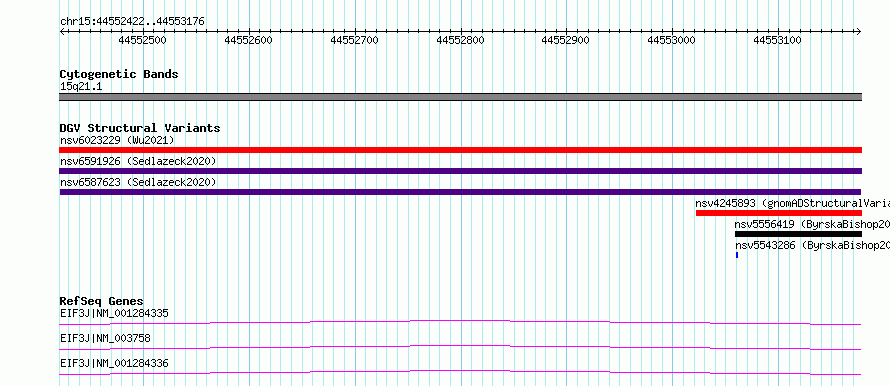The height and width of the screenshot is (386, 890).
Task: Select the magenta NM_003758 intron line
Action: click(x=460, y=347)
